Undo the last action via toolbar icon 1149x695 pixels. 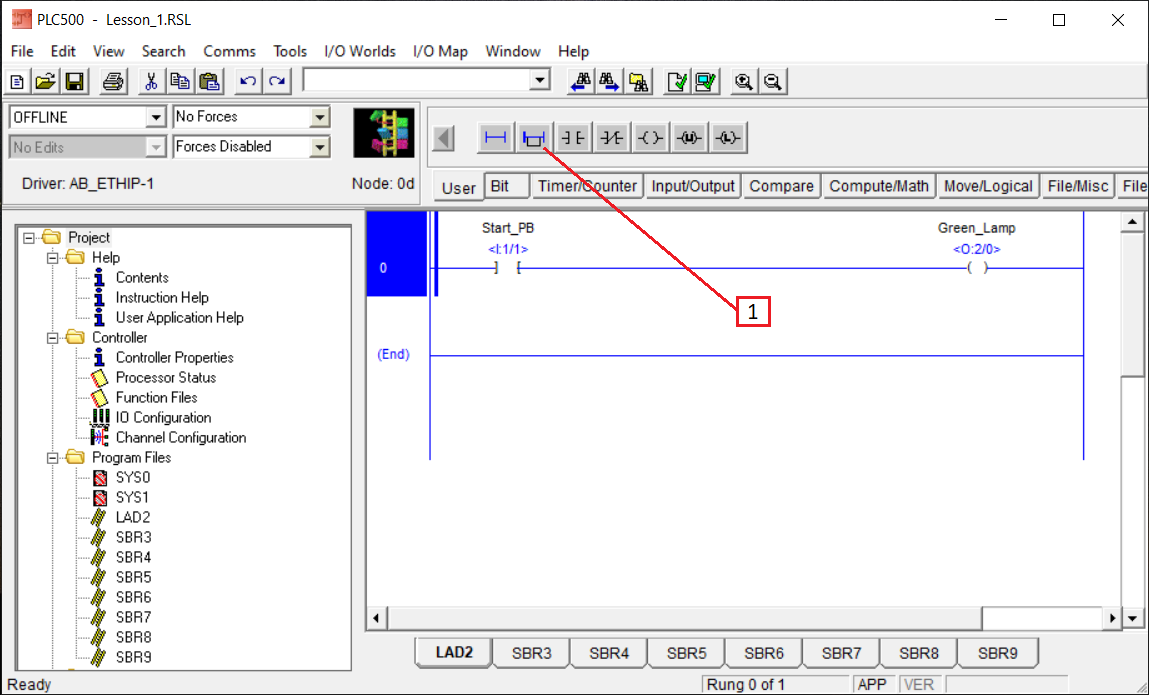coord(248,81)
